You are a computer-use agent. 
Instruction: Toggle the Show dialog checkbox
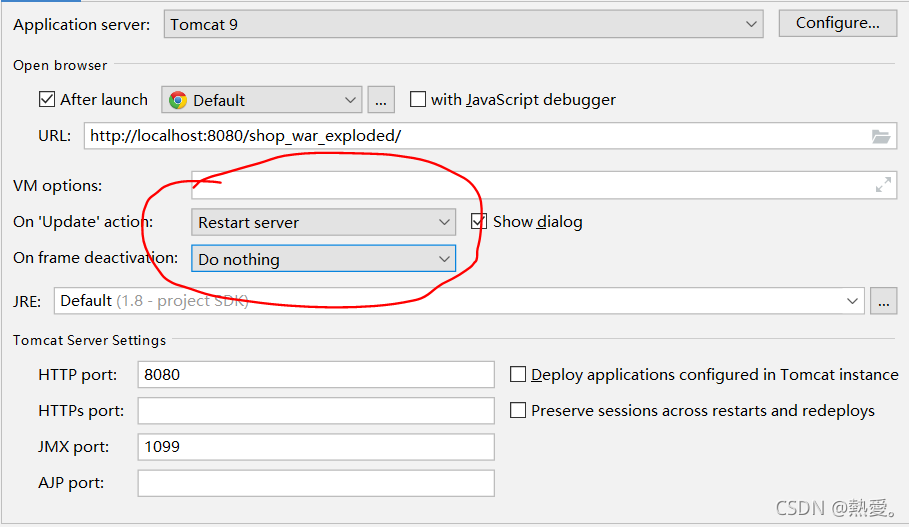479,222
